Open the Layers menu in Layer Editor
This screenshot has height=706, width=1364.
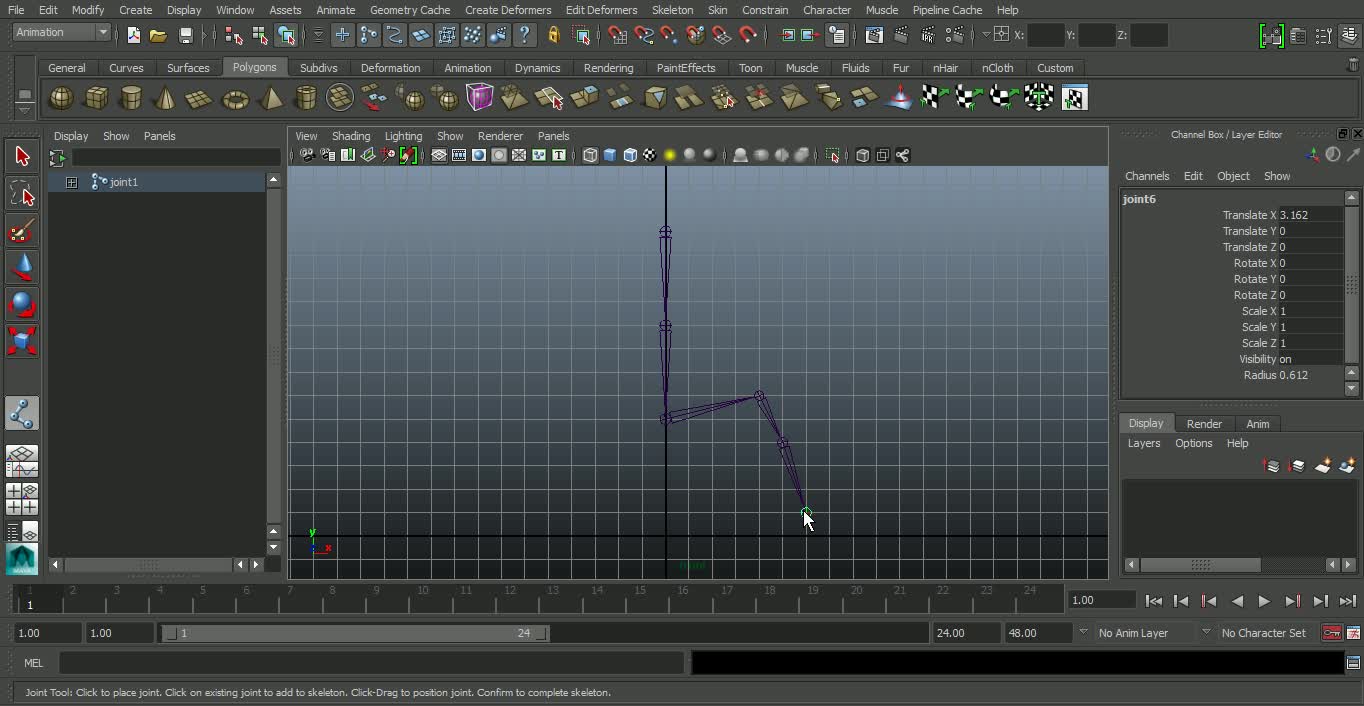coord(1144,443)
